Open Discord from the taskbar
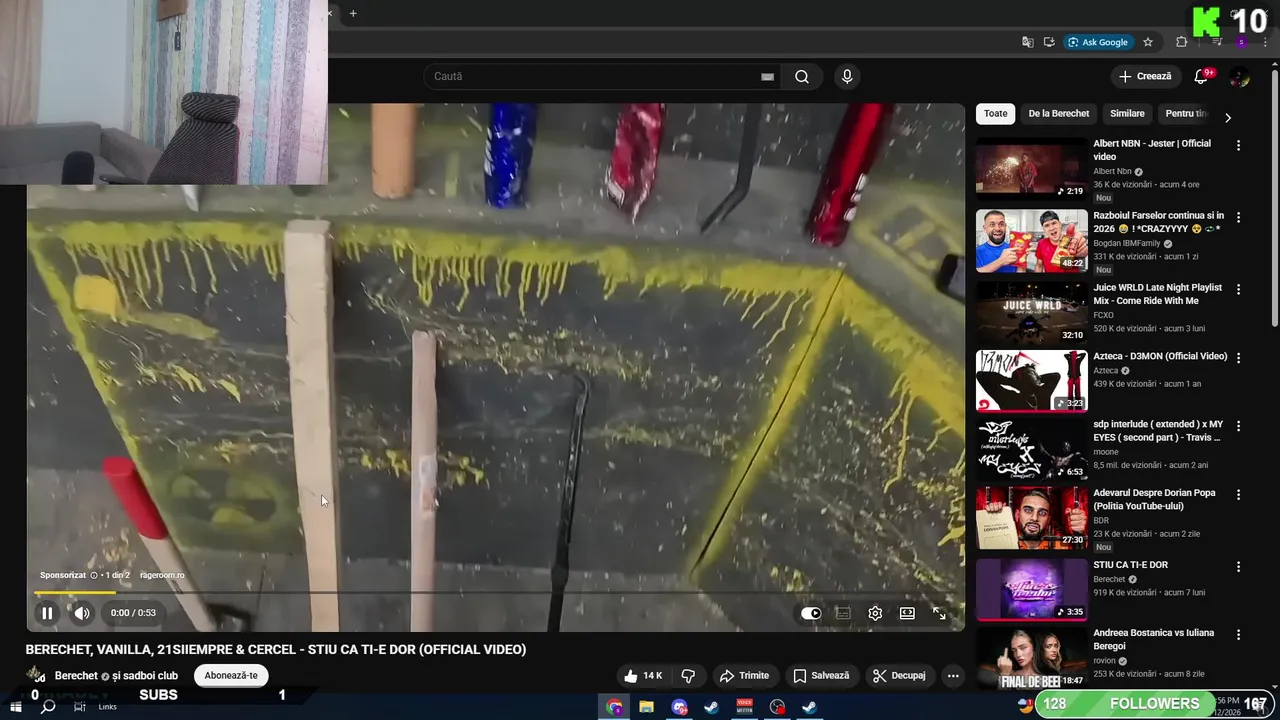 [680, 707]
